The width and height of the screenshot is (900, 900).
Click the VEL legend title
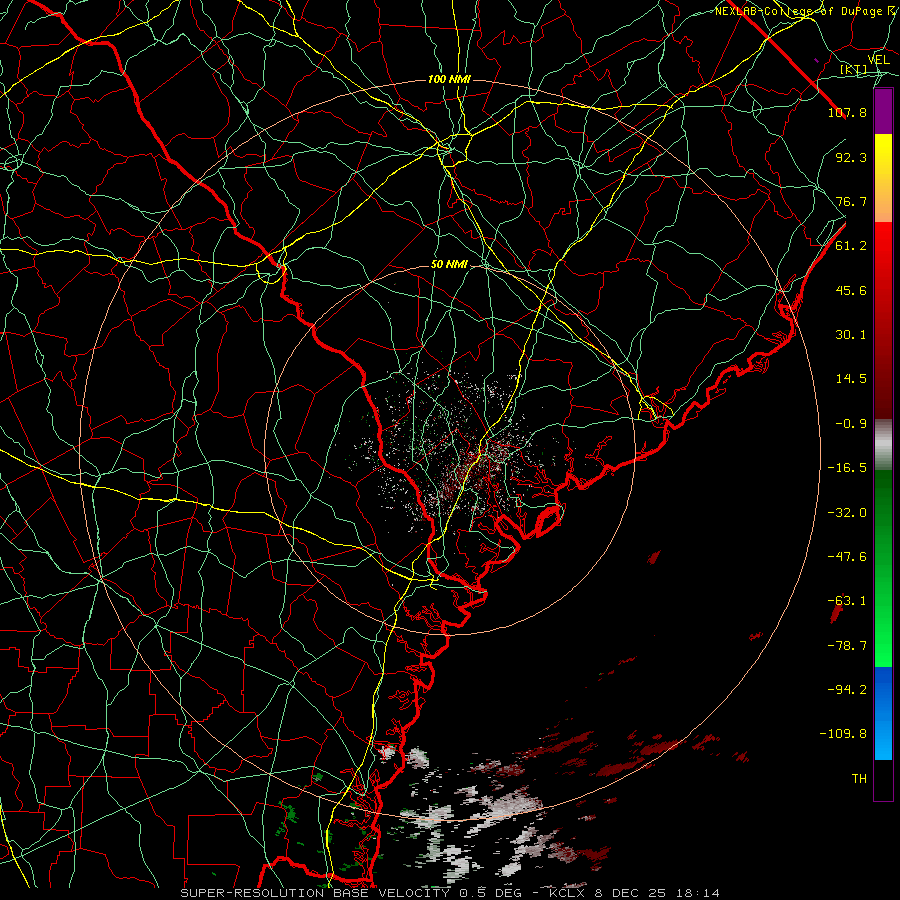pyautogui.click(x=878, y=60)
